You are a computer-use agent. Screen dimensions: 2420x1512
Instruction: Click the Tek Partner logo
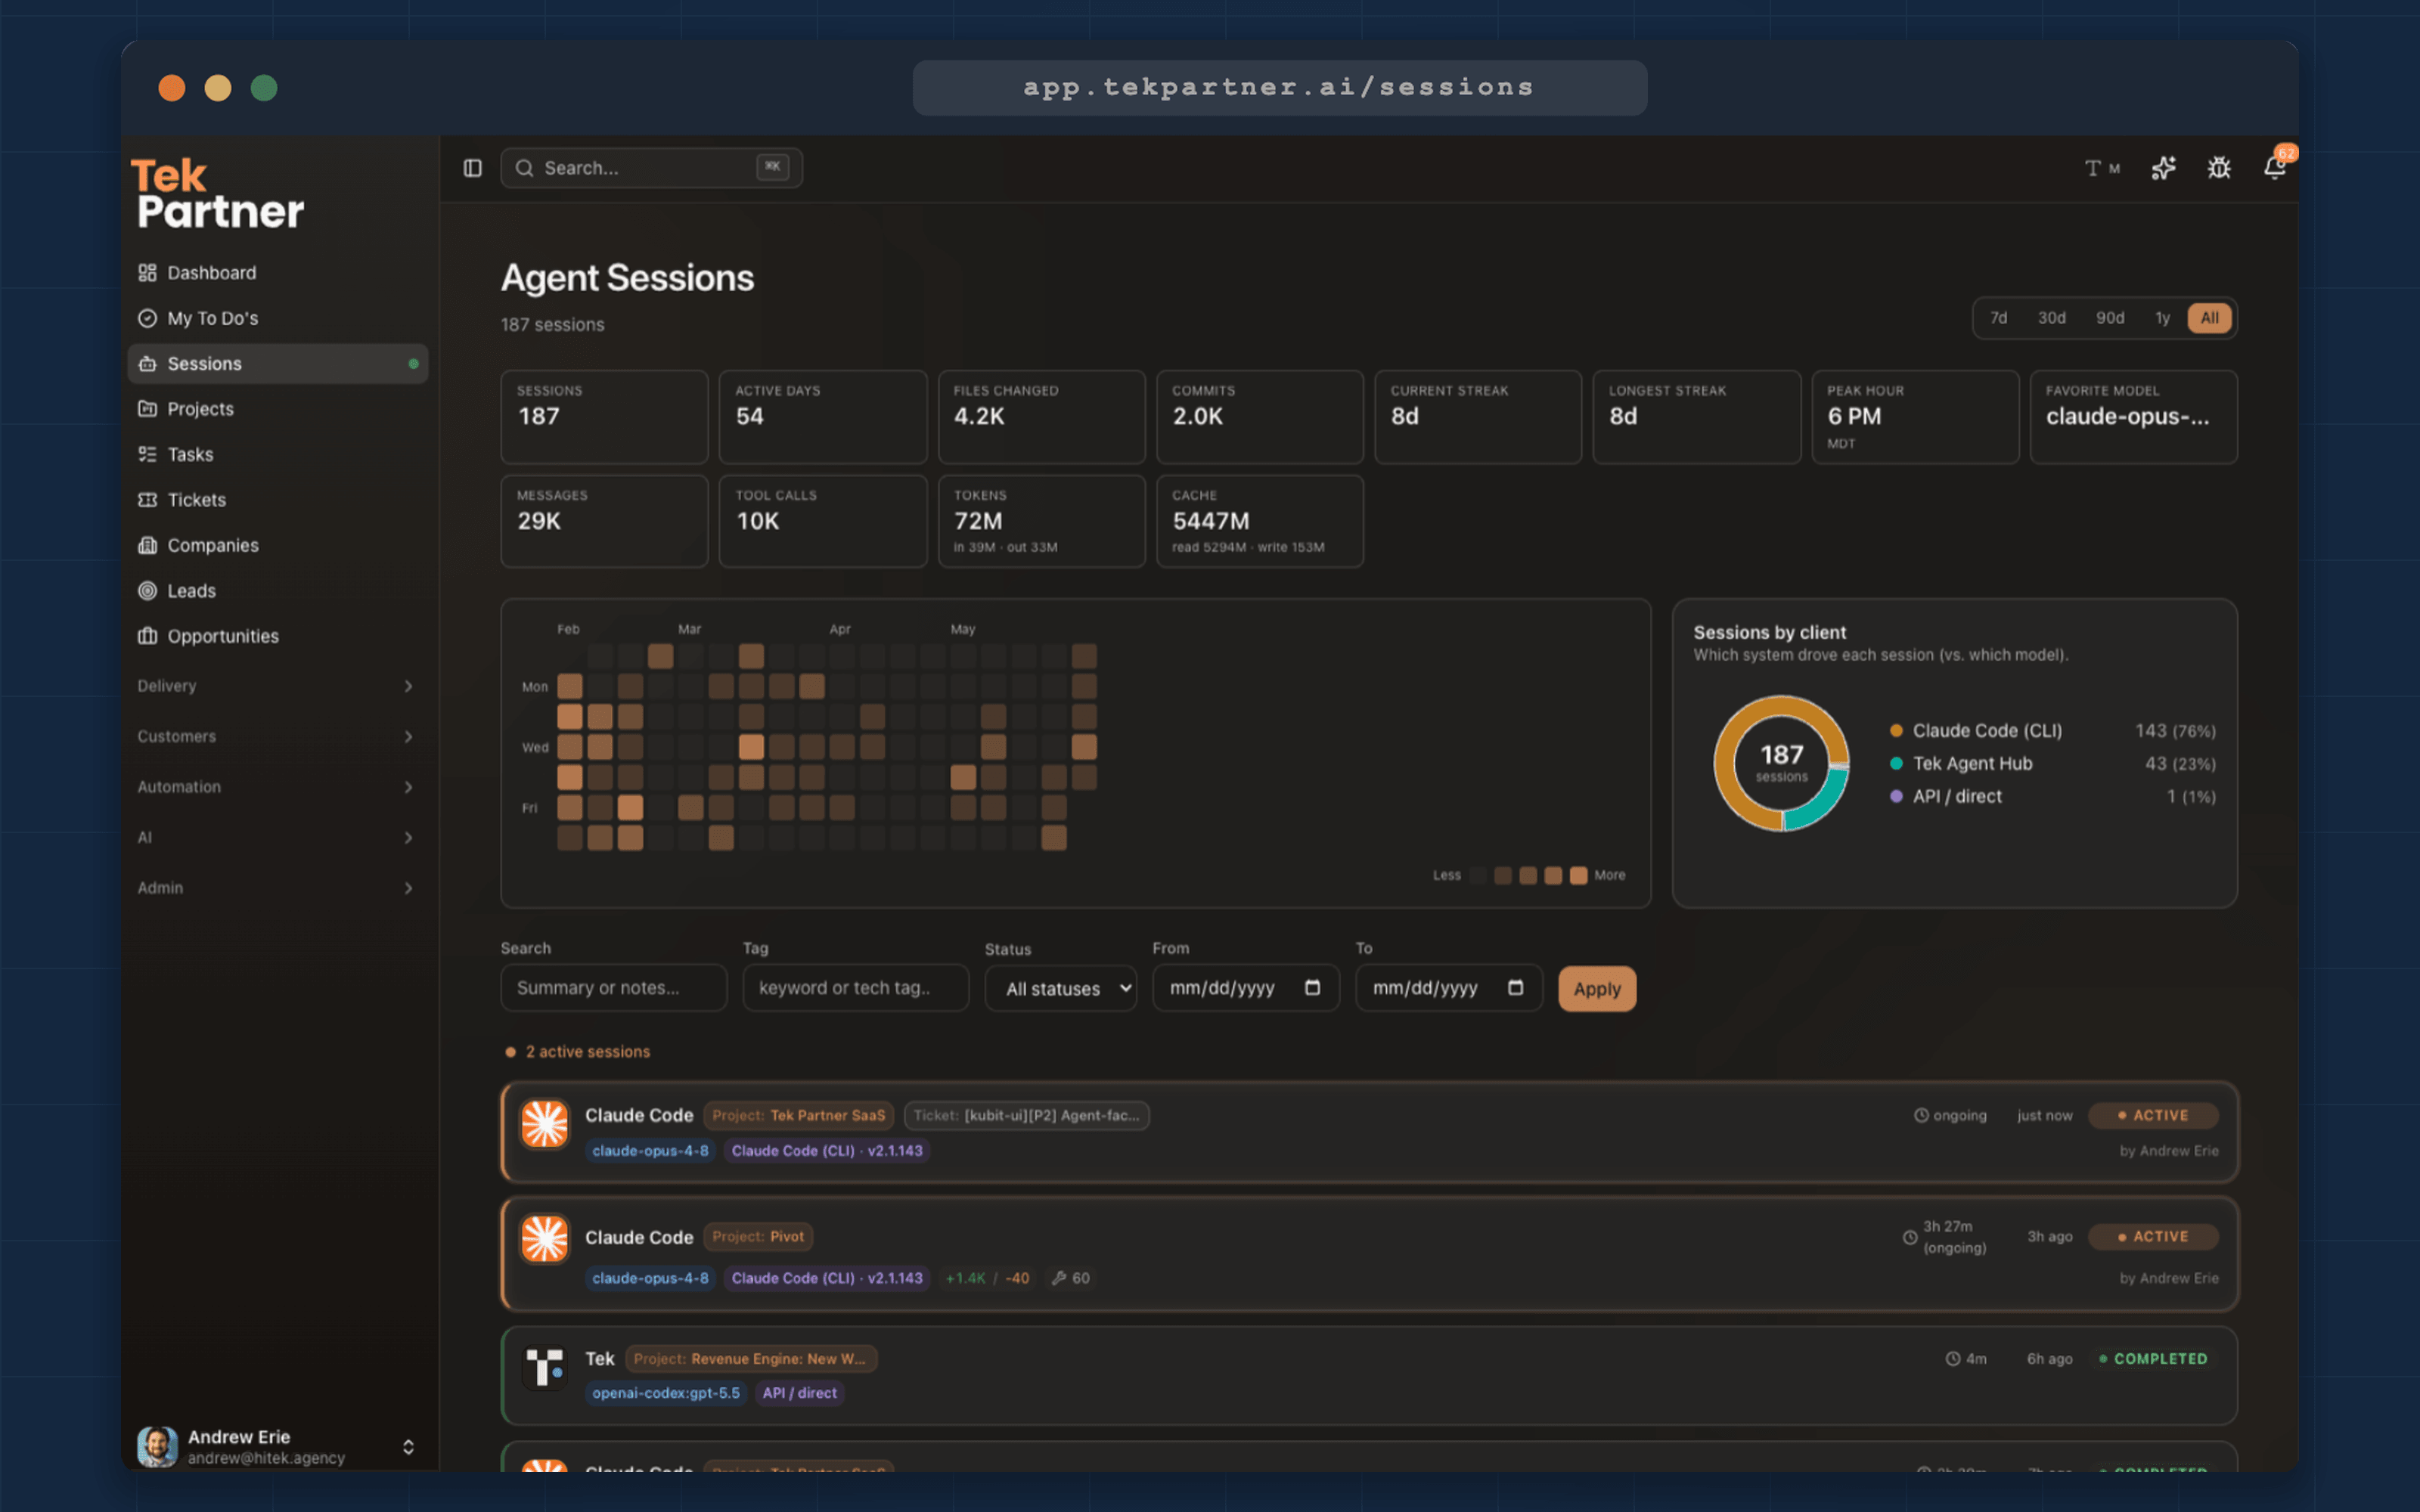(x=219, y=194)
